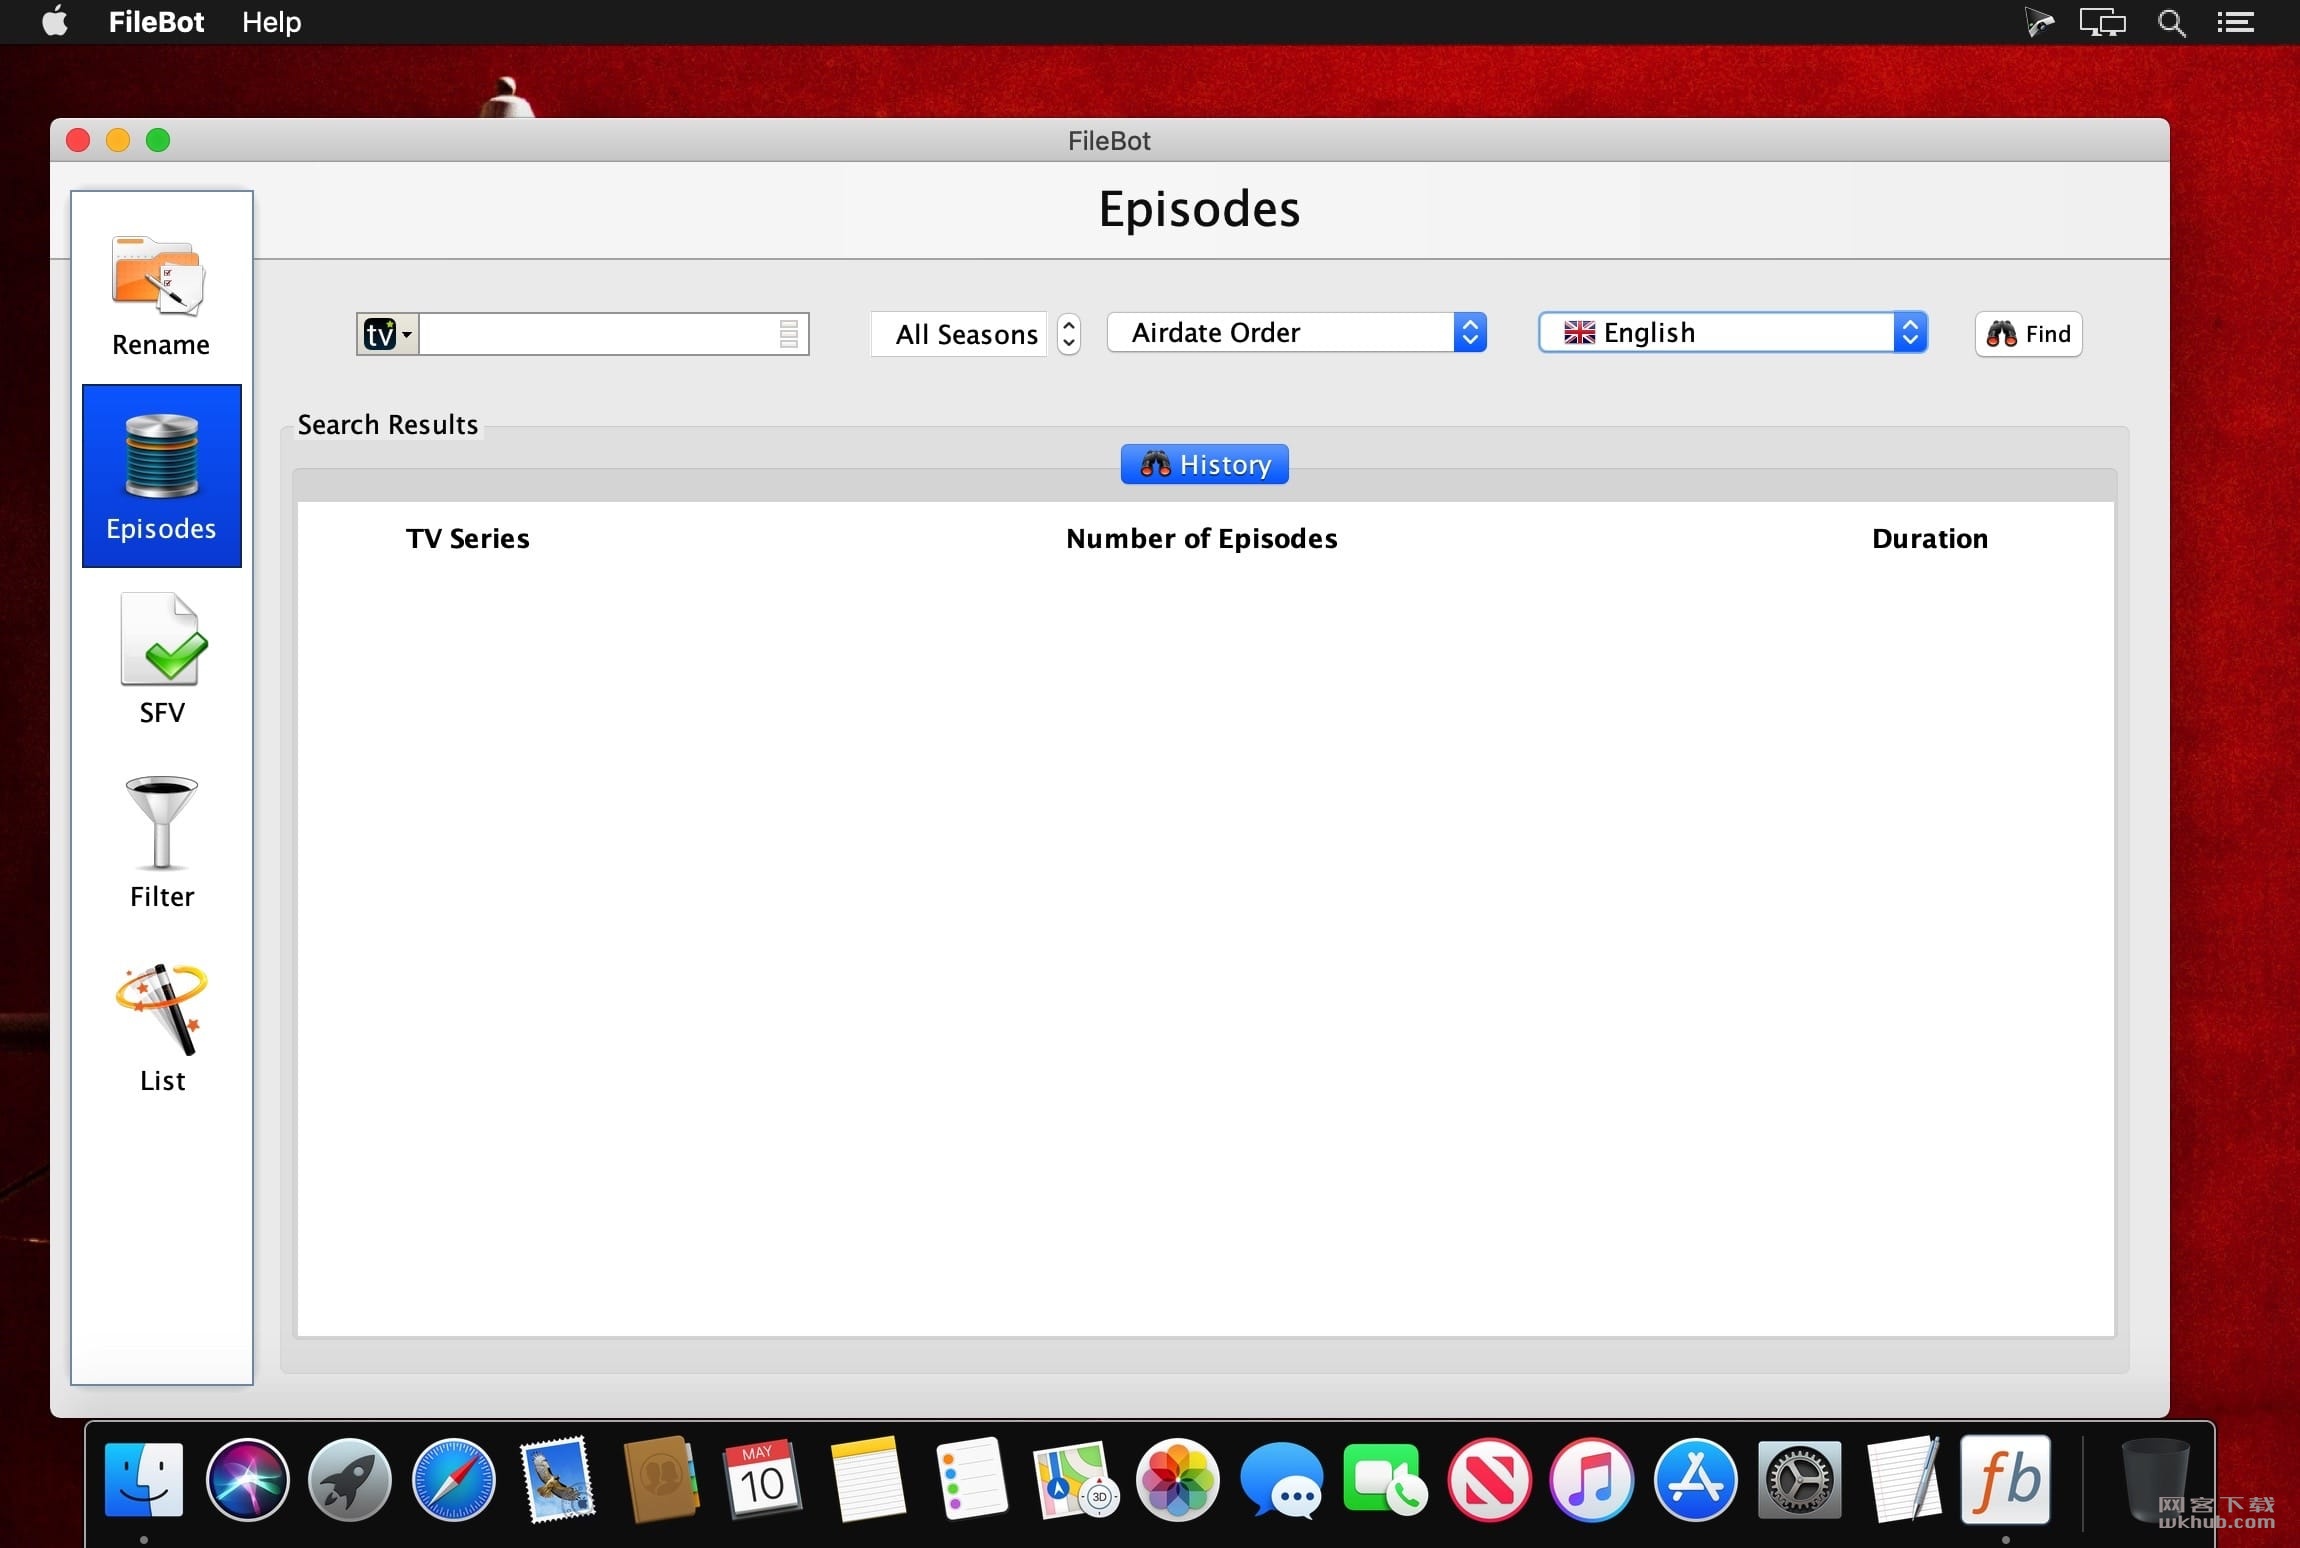Expand the English language dropdown
This screenshot has height=1548, width=2300.
(1732, 333)
